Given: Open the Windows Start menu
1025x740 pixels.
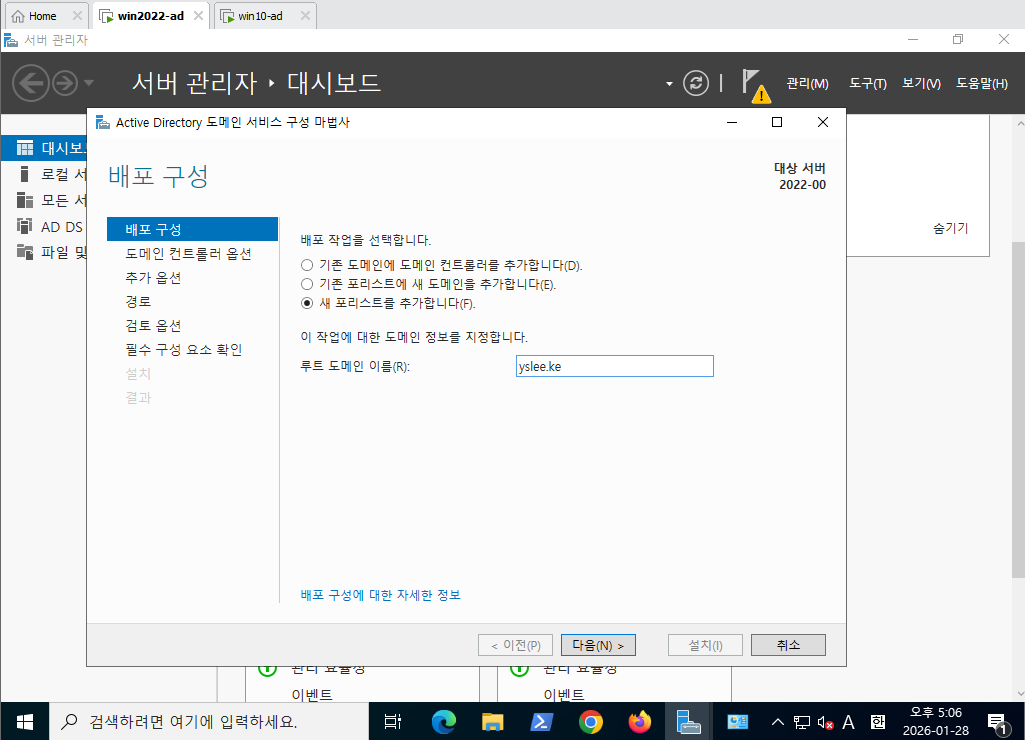Looking at the screenshot, I should click(25, 722).
